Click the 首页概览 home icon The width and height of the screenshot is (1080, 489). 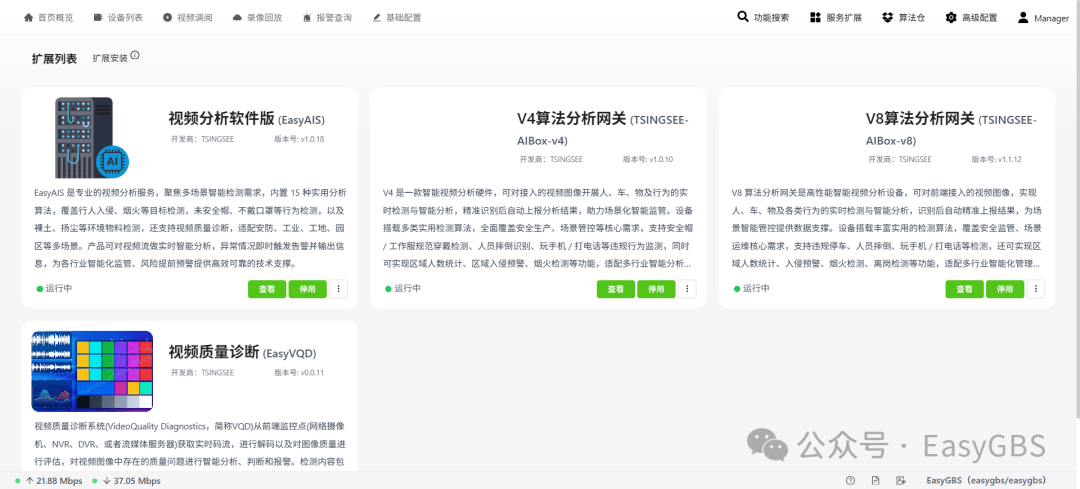pyautogui.click(x=28, y=18)
